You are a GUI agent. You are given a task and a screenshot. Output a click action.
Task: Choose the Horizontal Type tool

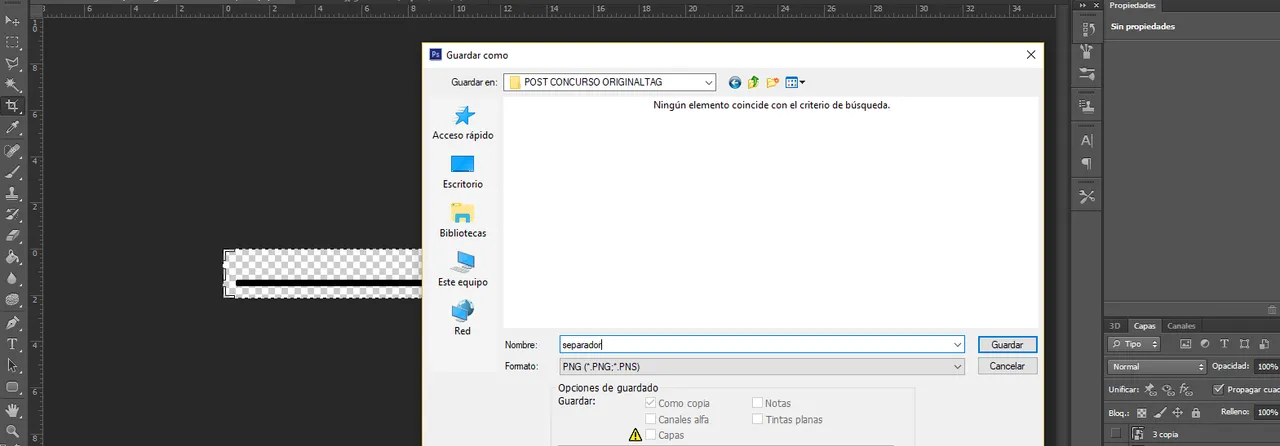(13, 345)
